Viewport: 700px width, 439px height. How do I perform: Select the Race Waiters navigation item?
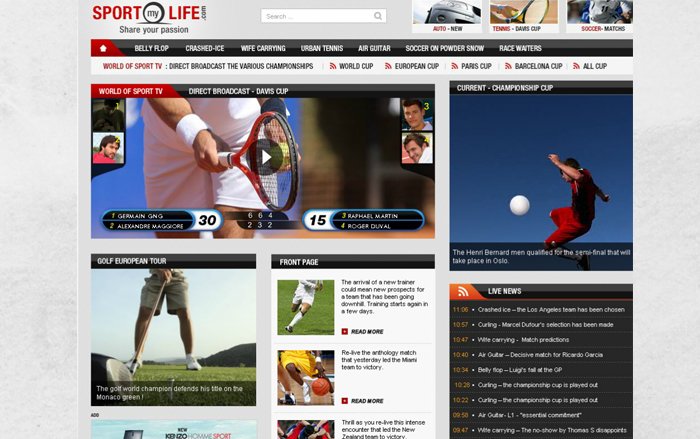pyautogui.click(x=520, y=48)
